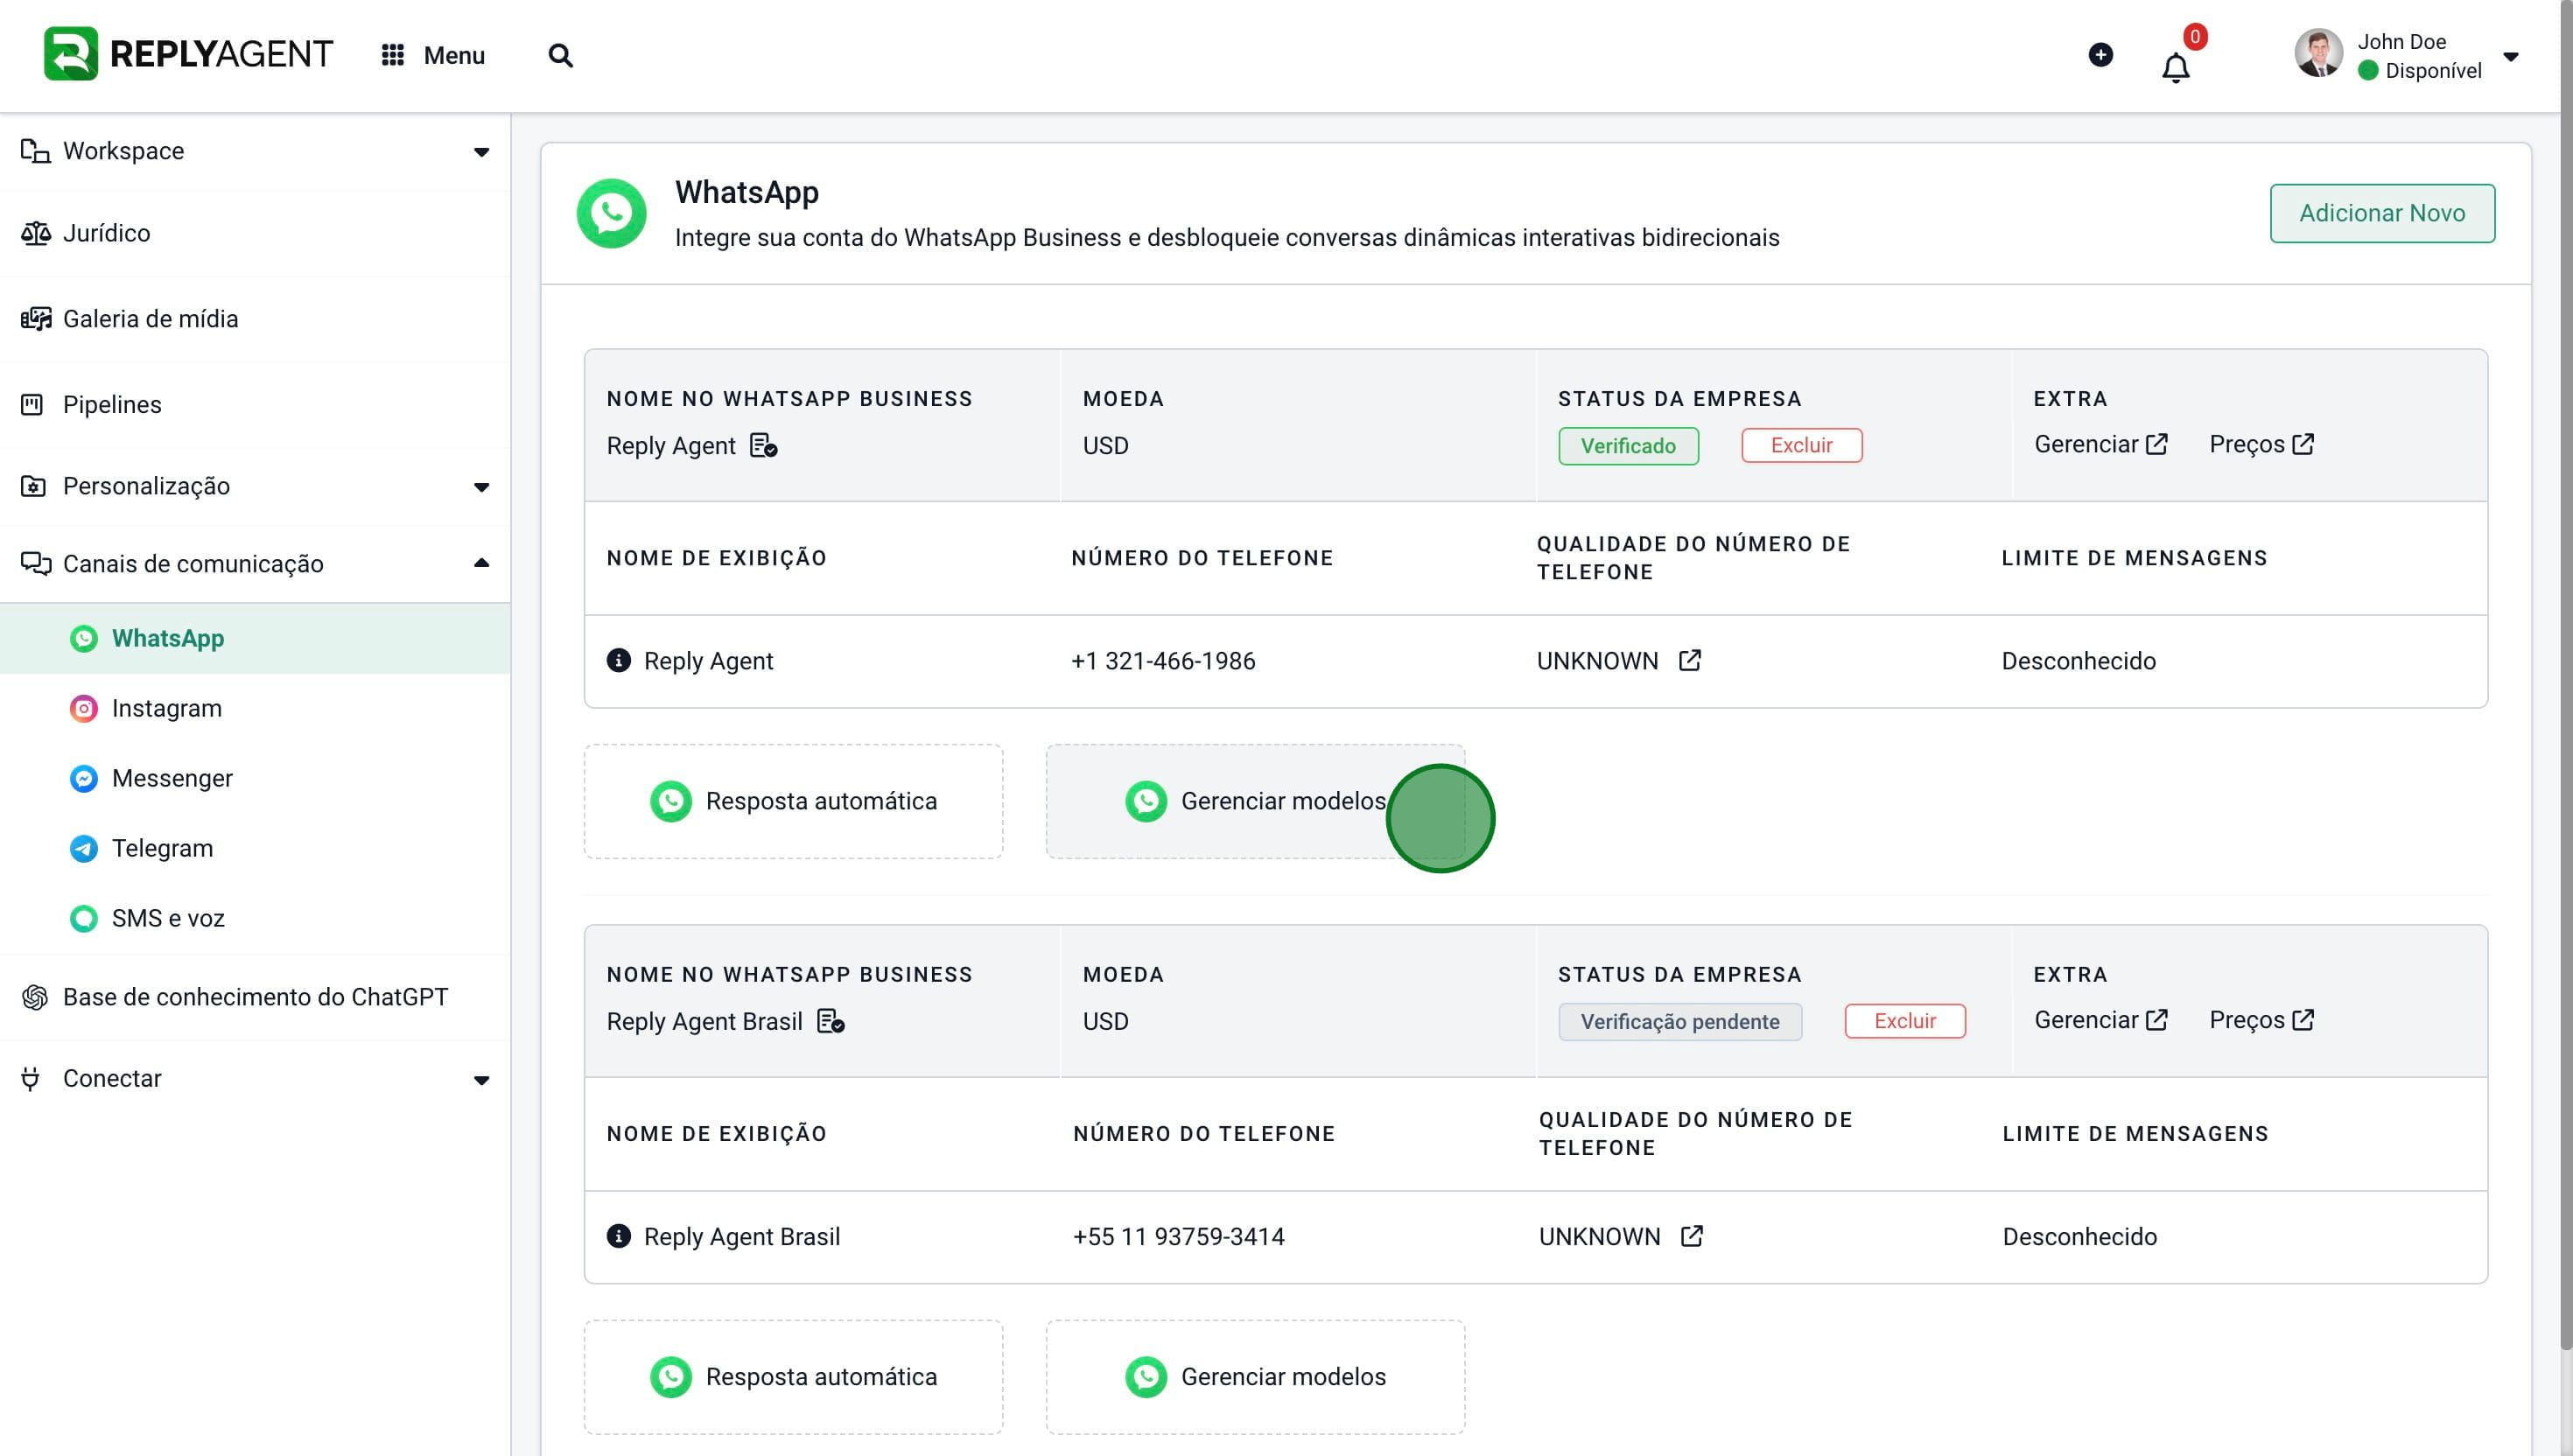Click info icon beside Reply Agent display name
2573x1456 pixels.
619,660
